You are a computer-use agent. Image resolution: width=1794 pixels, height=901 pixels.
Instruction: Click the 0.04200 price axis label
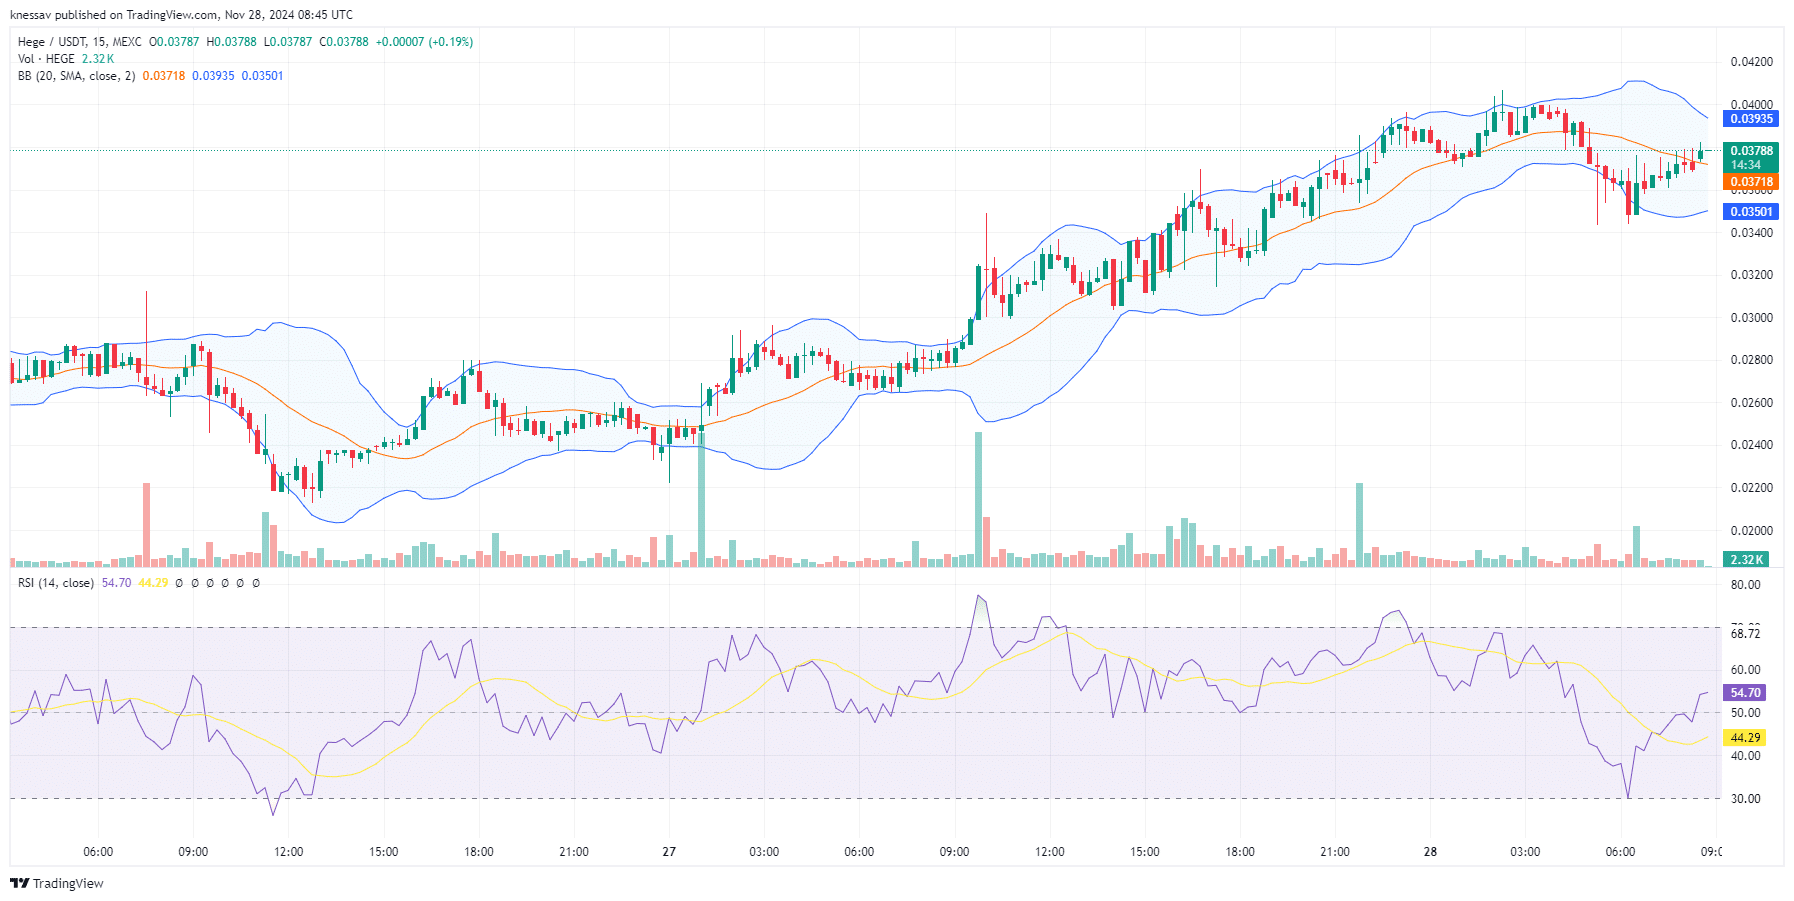(x=1751, y=62)
